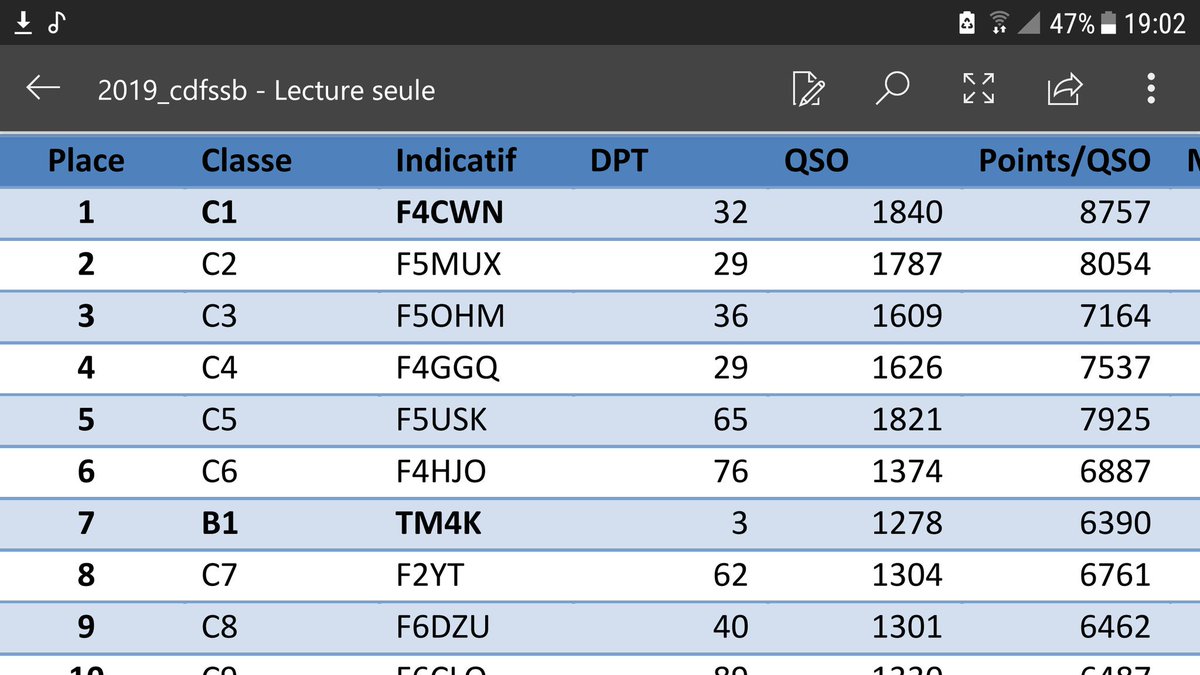
Task: Tap the 47% battery percentage
Action: (x=1071, y=23)
